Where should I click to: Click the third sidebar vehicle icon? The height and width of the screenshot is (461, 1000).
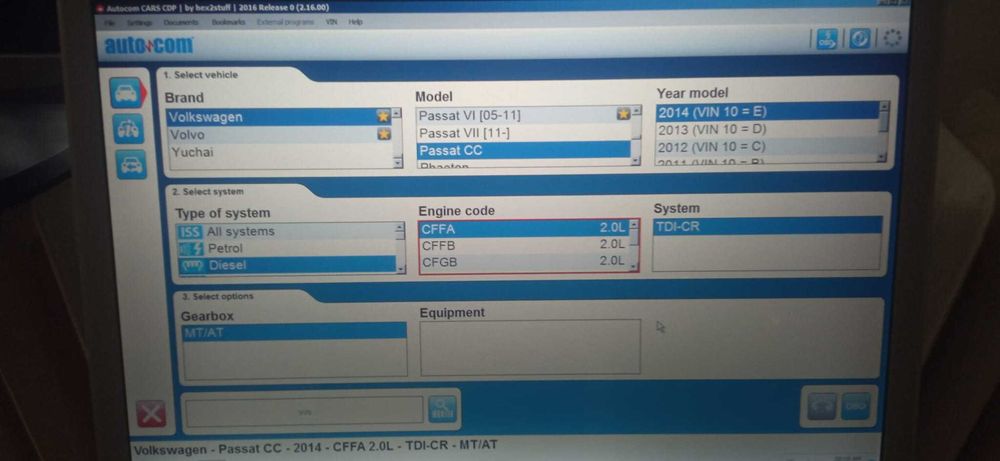(x=131, y=165)
